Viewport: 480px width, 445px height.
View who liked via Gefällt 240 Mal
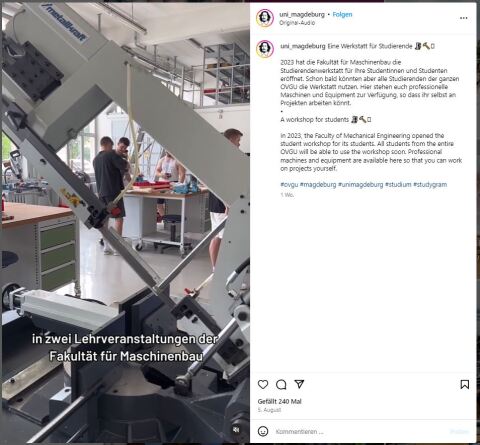pyautogui.click(x=279, y=401)
